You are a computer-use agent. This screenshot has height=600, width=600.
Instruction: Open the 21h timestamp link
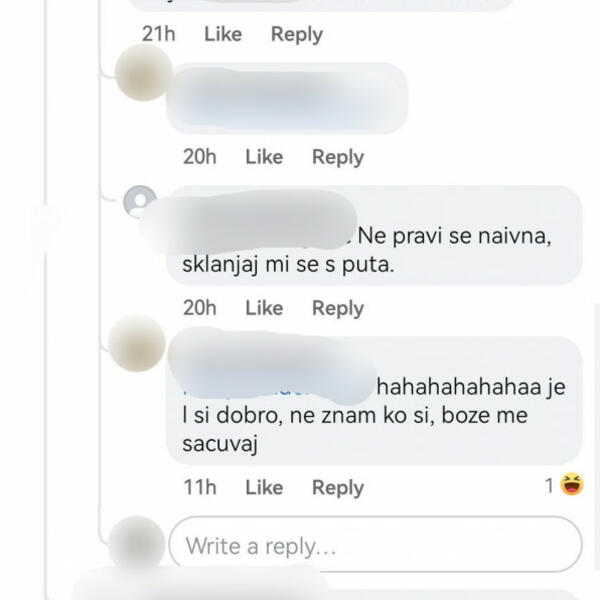click(x=158, y=34)
